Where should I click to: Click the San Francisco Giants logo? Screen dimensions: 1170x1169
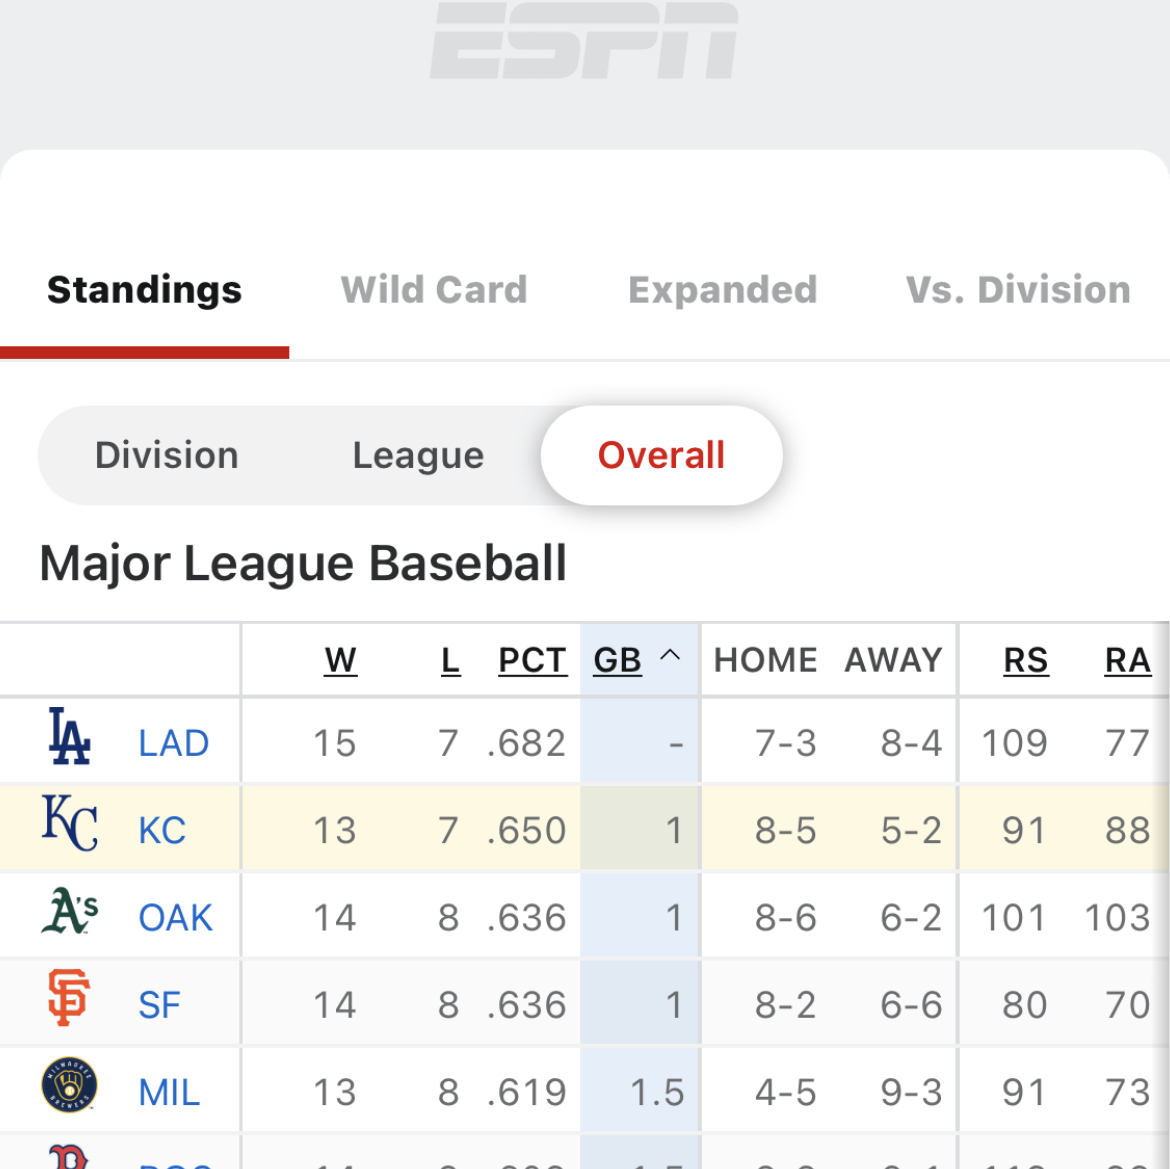69,997
